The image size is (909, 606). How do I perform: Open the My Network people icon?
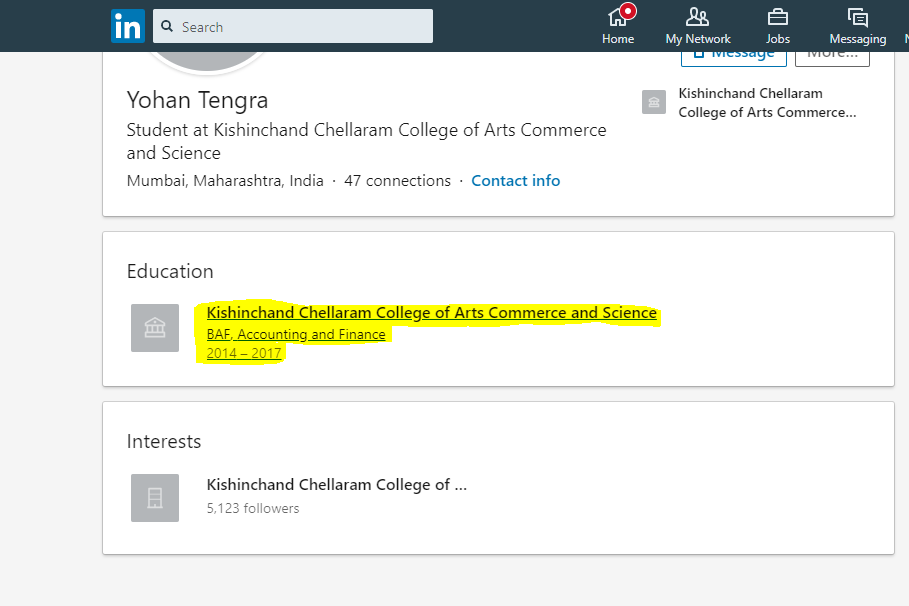click(x=697, y=17)
